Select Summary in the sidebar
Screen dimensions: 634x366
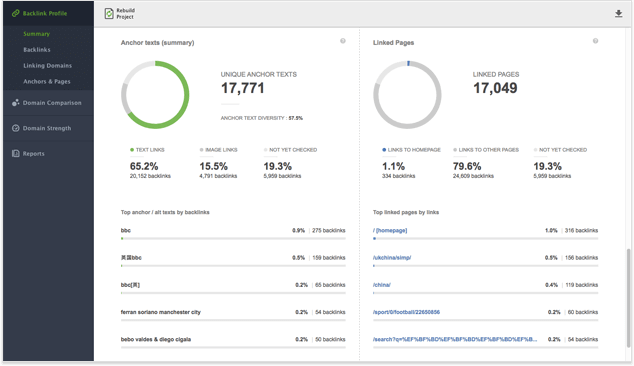[x=36, y=34]
